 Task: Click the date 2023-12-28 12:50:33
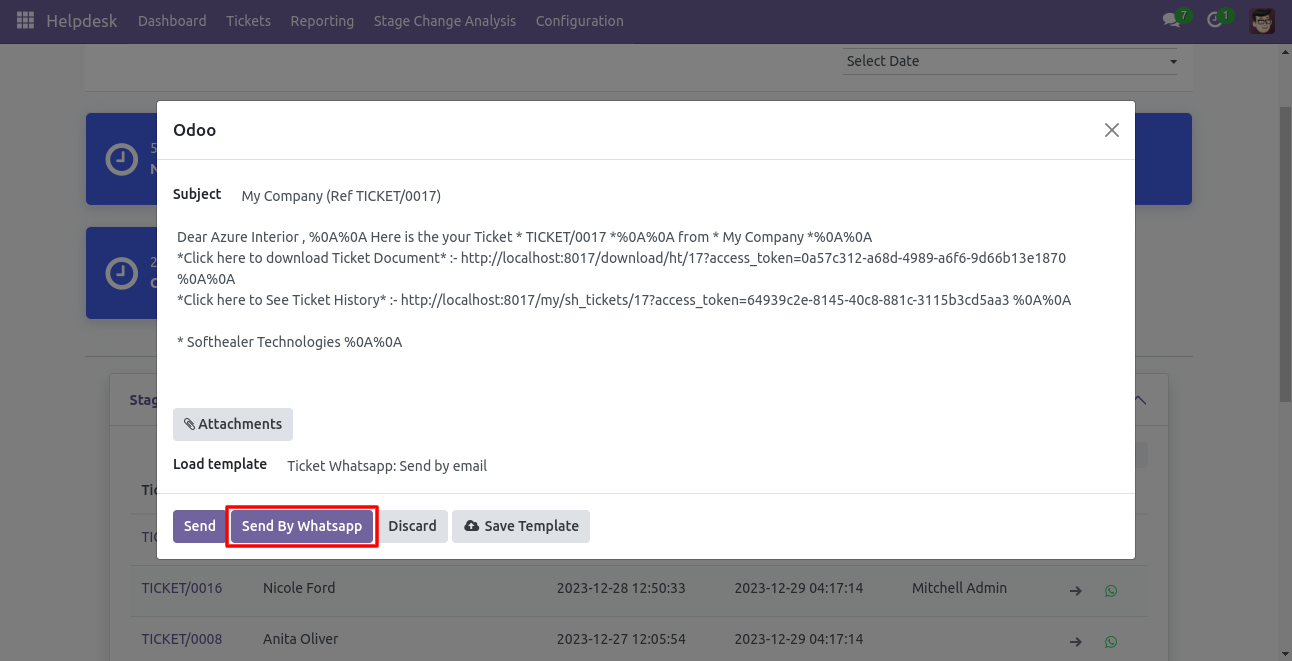[621, 588]
